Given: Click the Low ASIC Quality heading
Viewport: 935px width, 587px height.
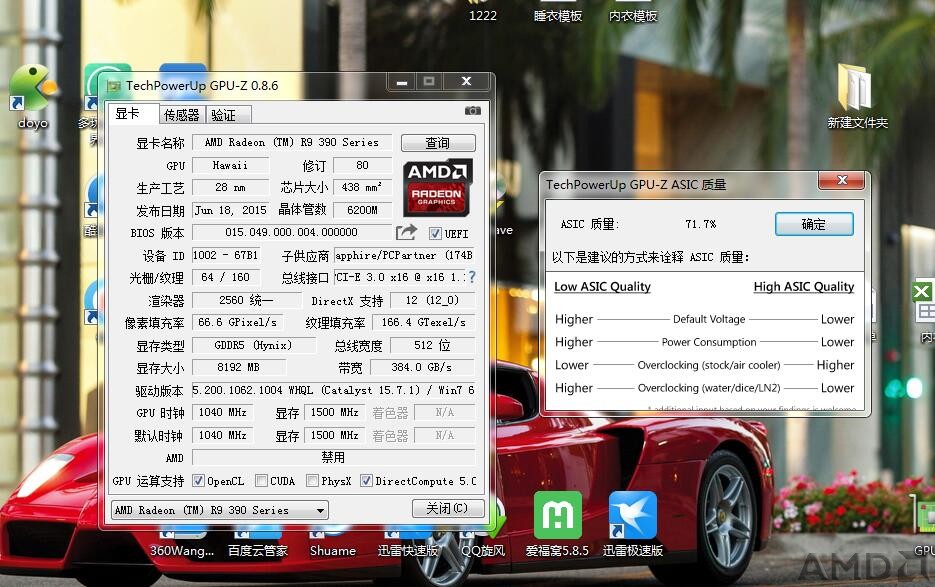Looking at the screenshot, I should 602,286.
